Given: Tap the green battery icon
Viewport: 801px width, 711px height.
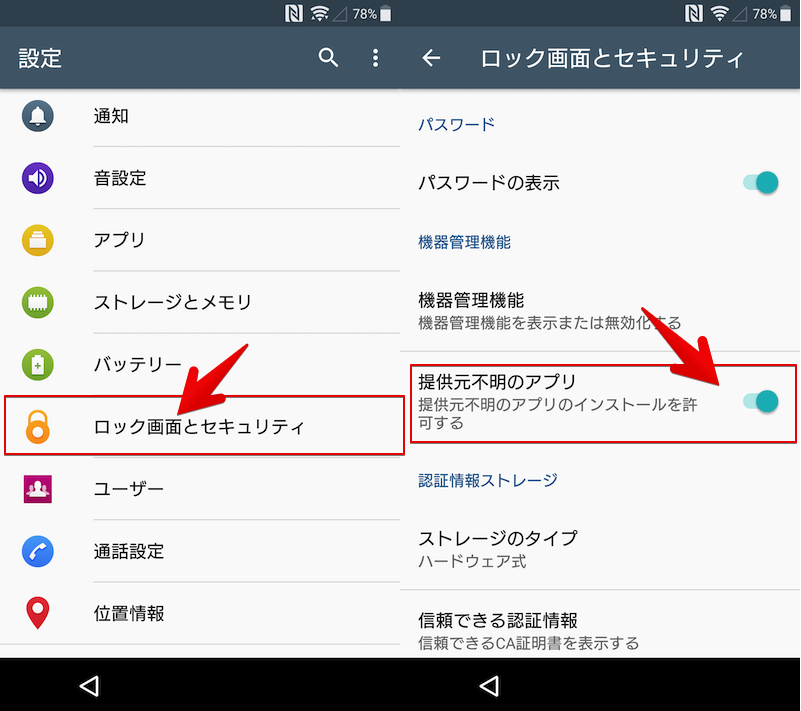Looking at the screenshot, I should (x=38, y=364).
